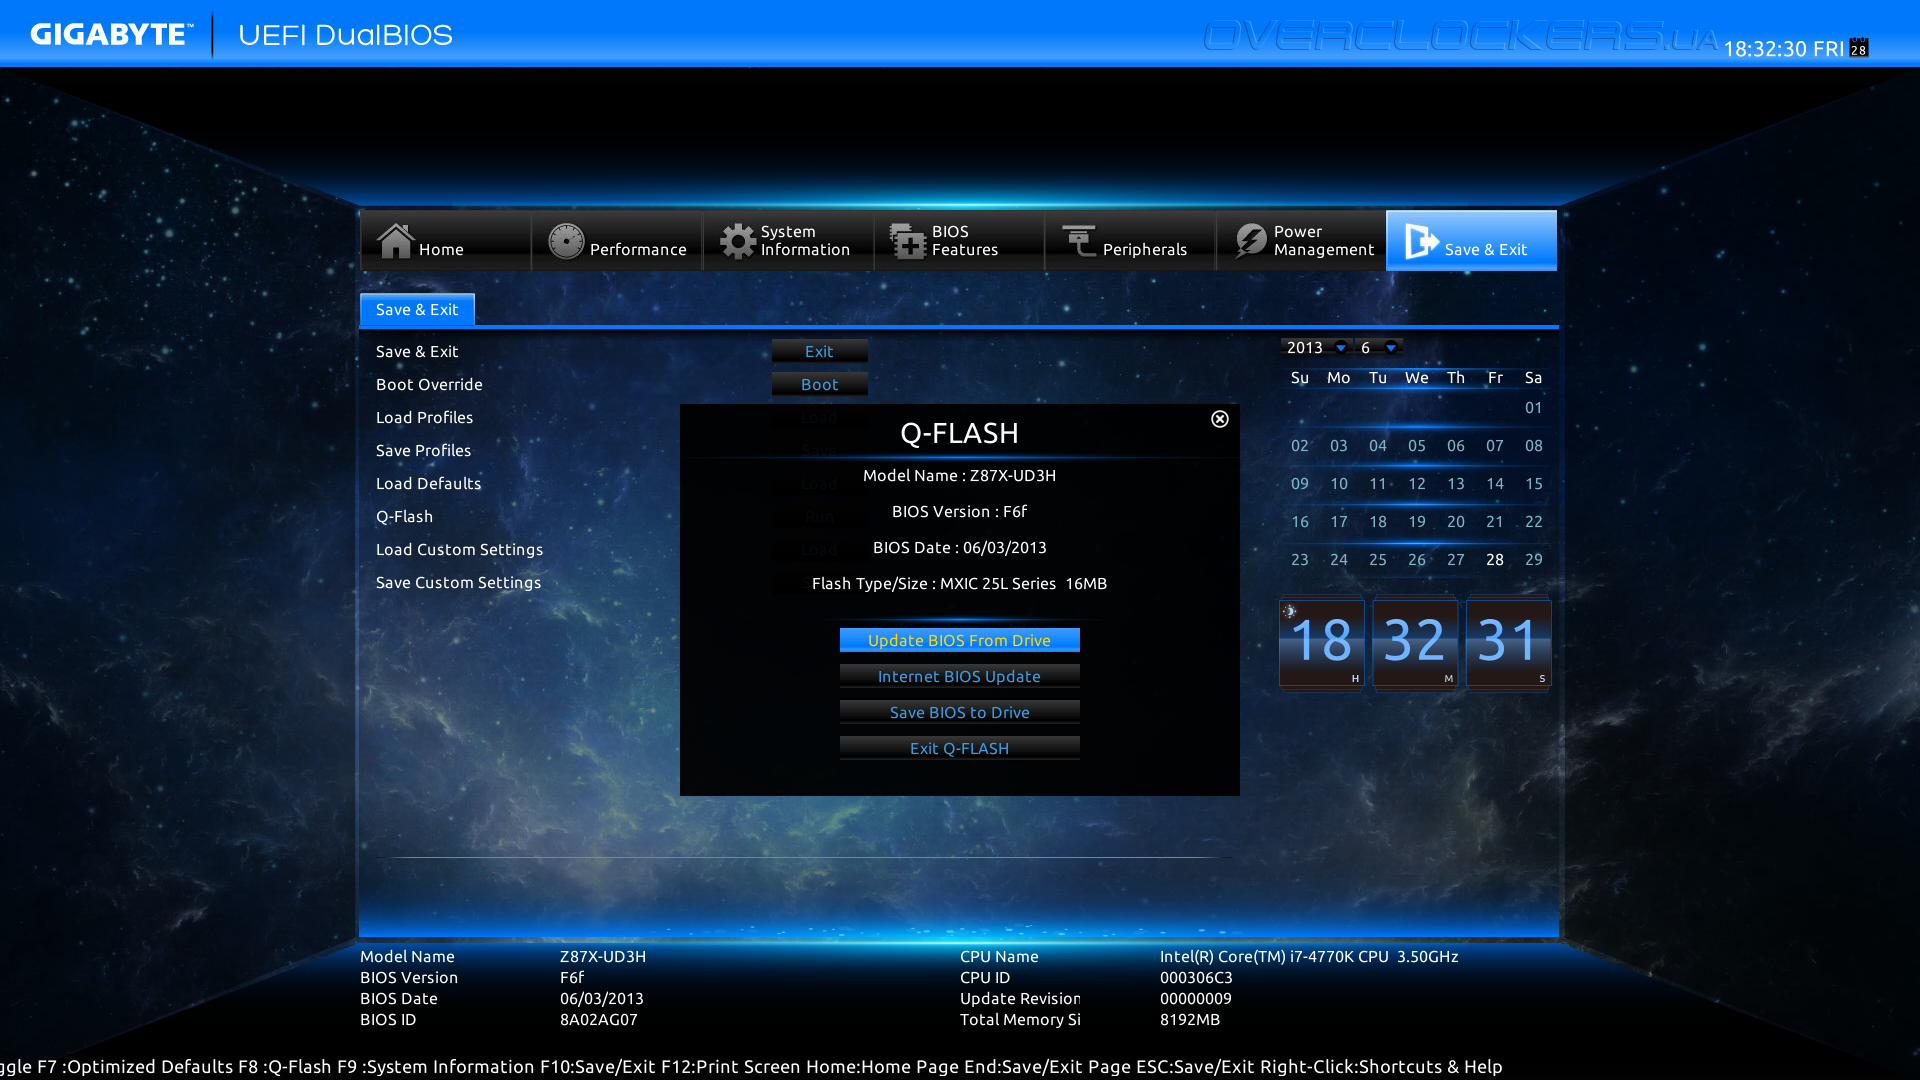Close the Q-FLASH dialog with X
Screen dimensions: 1920x1080
point(1220,419)
